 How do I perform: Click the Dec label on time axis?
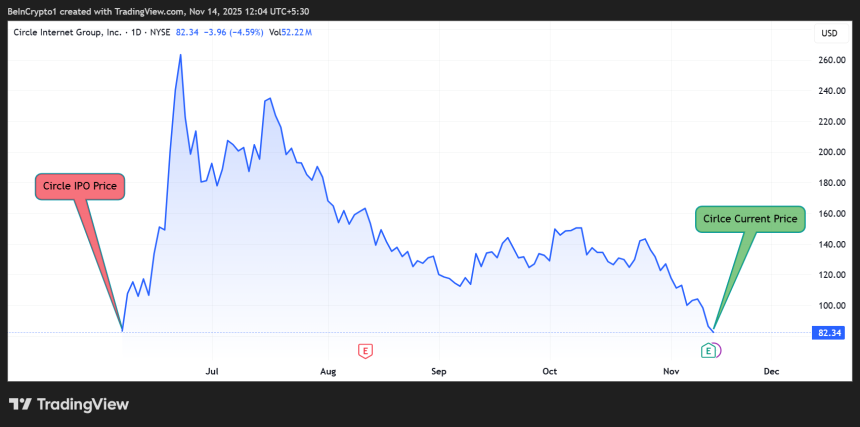click(770, 371)
